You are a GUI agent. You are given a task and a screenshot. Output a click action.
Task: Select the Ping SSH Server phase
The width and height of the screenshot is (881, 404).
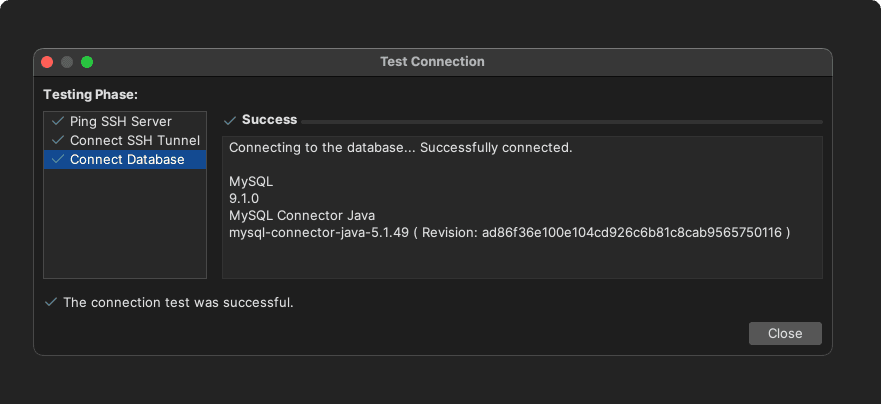tap(125, 121)
